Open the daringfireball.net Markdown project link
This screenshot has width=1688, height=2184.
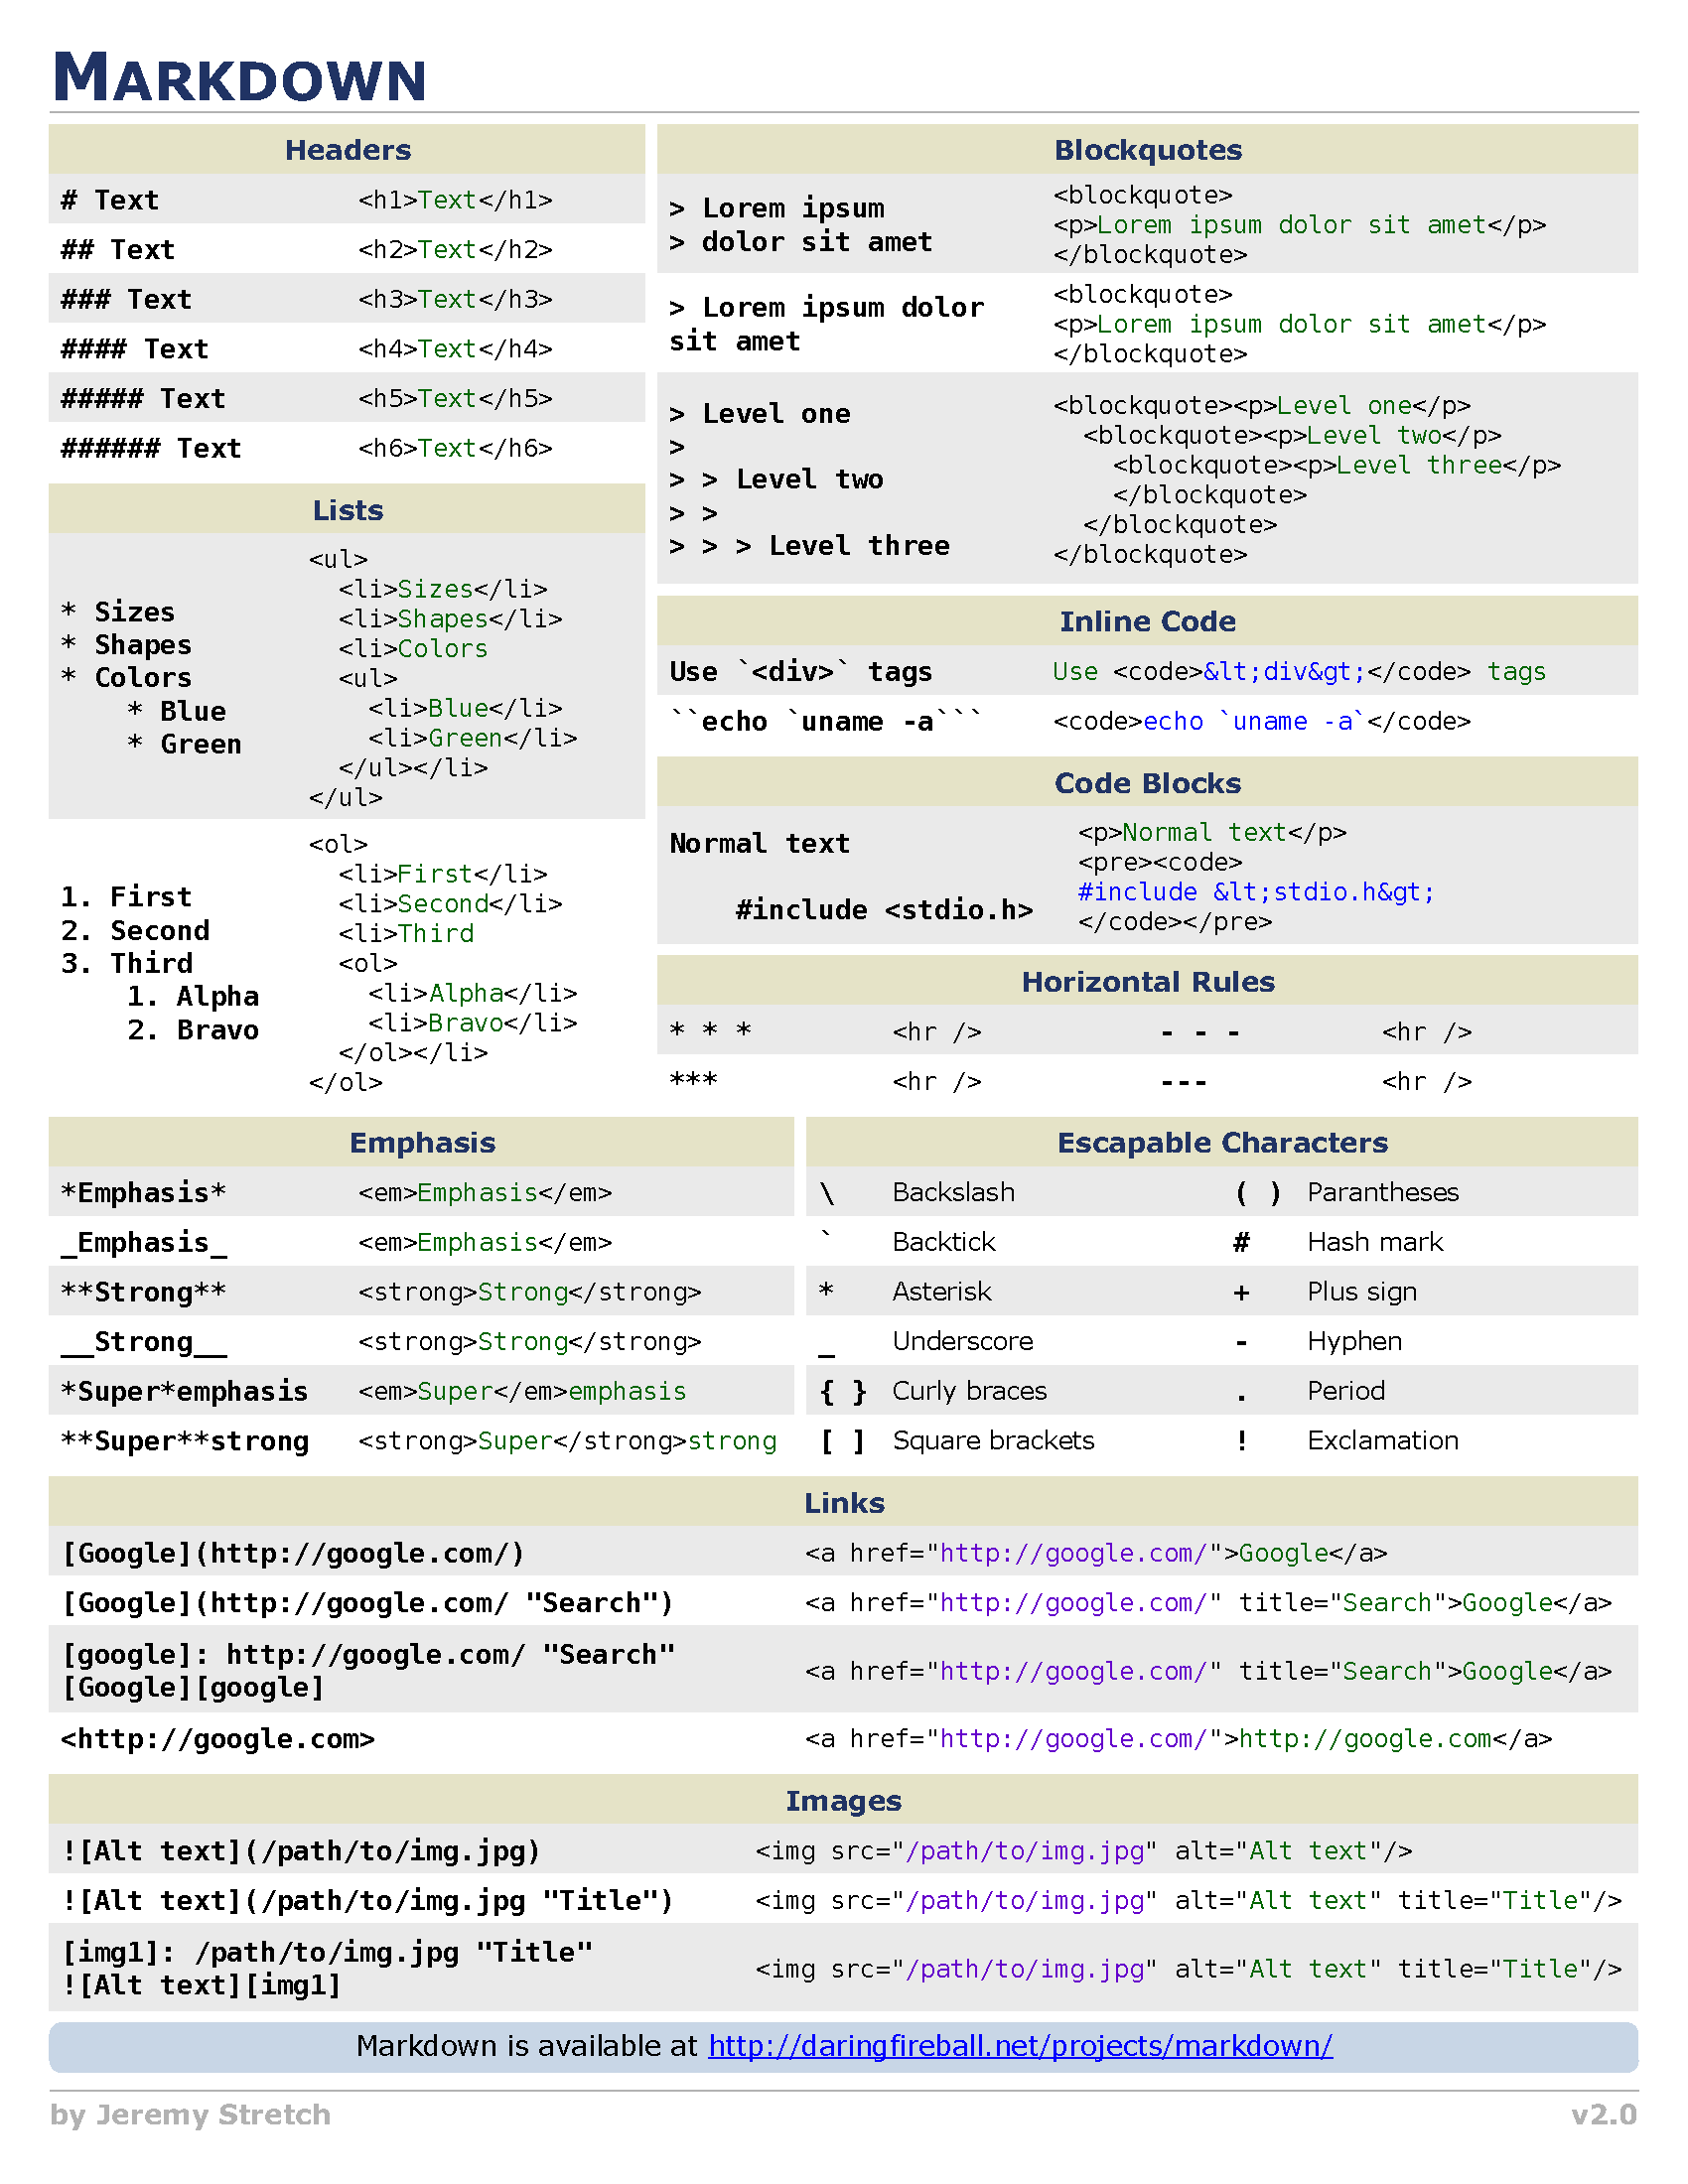1020,2046
